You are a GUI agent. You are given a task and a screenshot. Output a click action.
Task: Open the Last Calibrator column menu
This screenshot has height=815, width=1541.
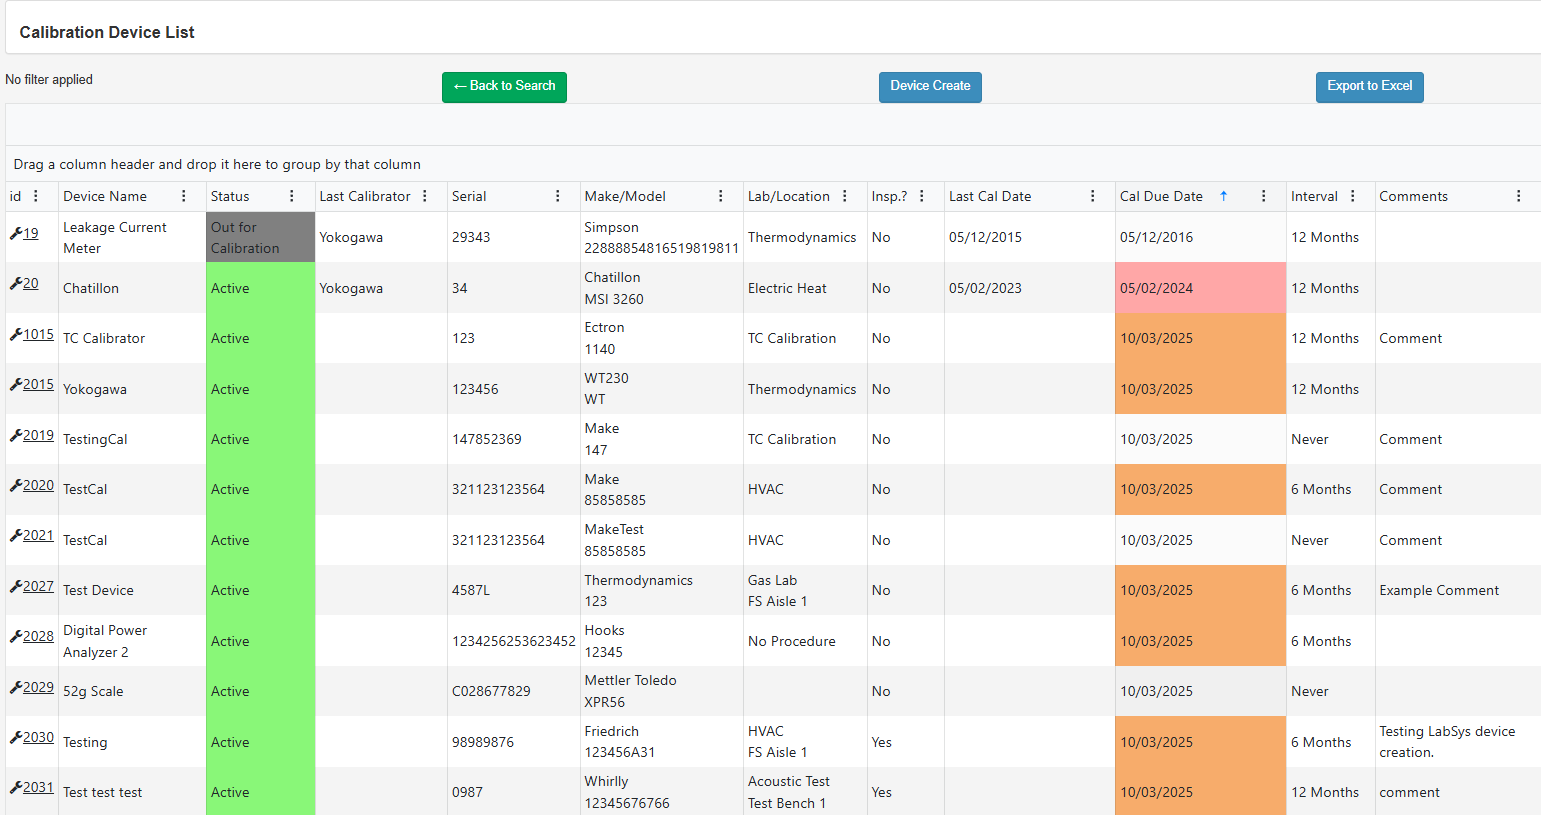424,196
